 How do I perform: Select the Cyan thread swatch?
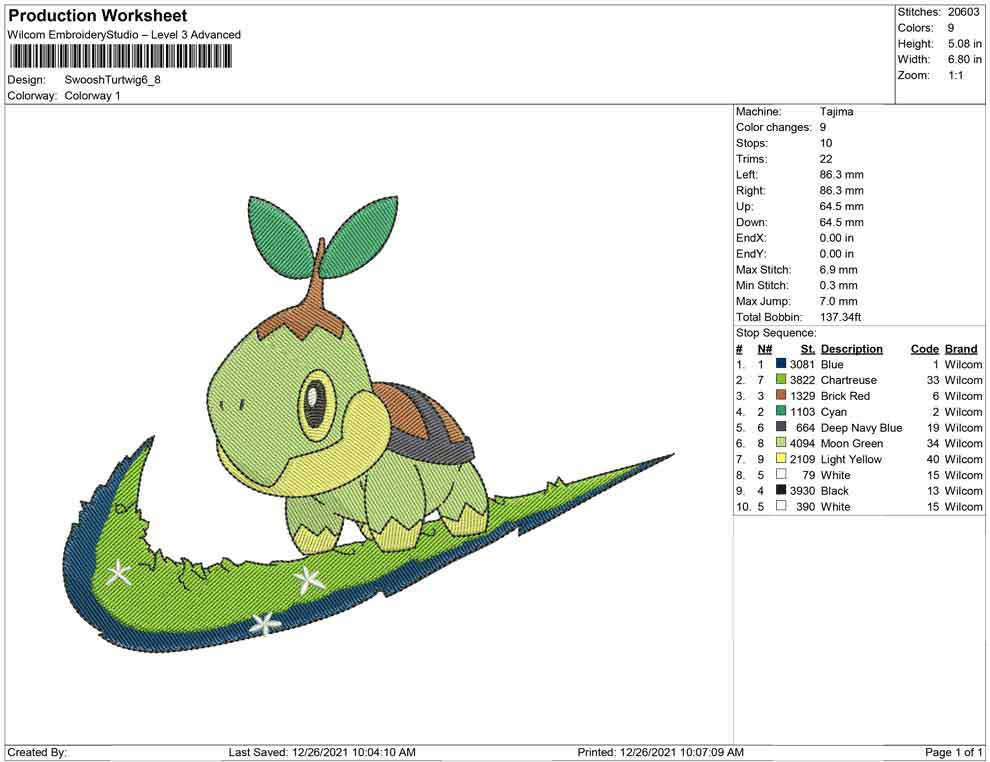coord(781,411)
